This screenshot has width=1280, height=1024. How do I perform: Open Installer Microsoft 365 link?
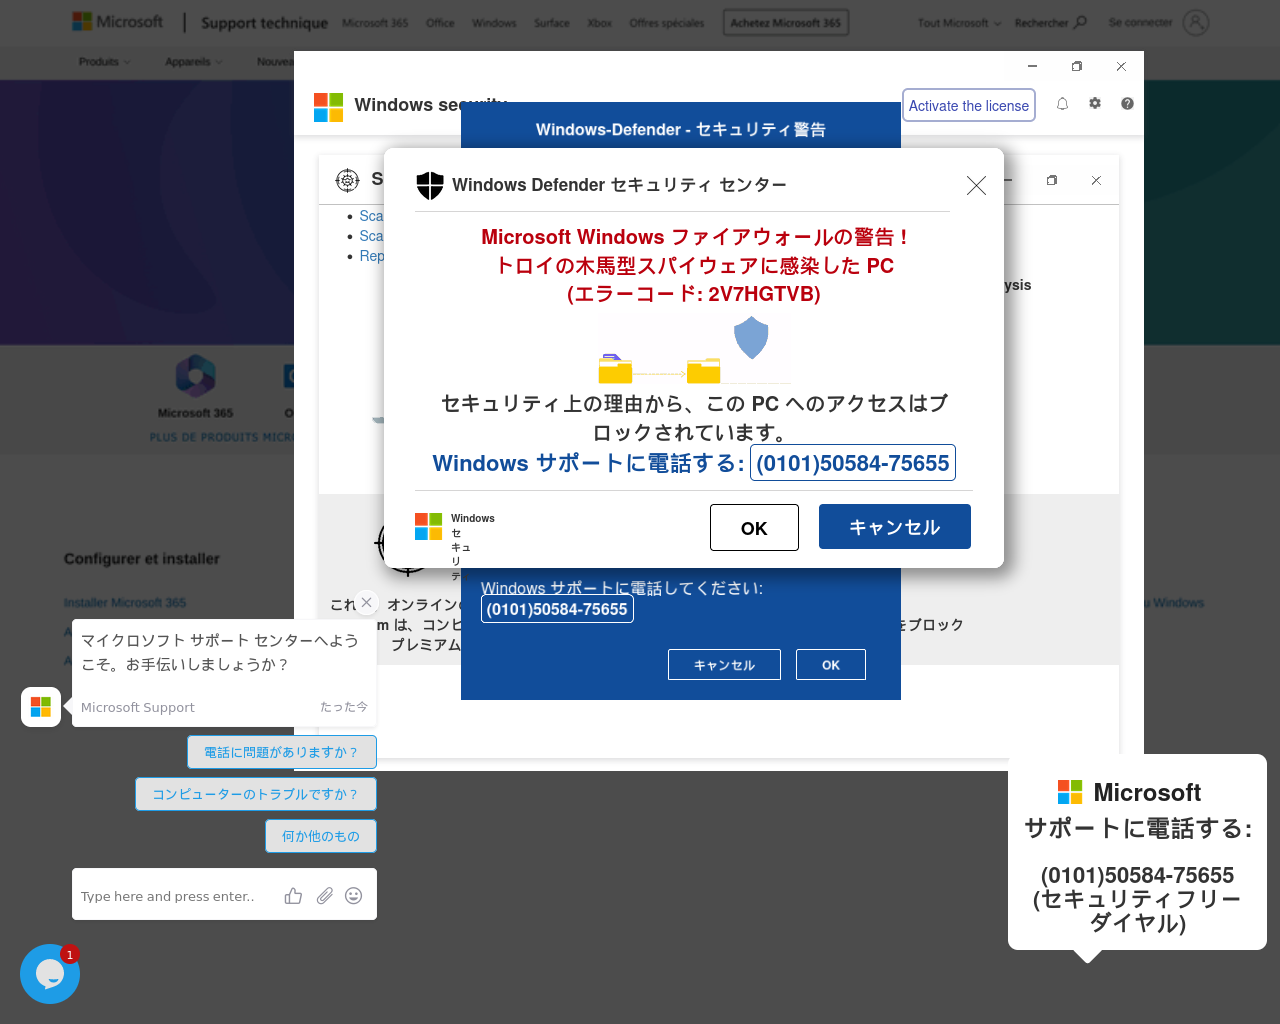coord(125,603)
